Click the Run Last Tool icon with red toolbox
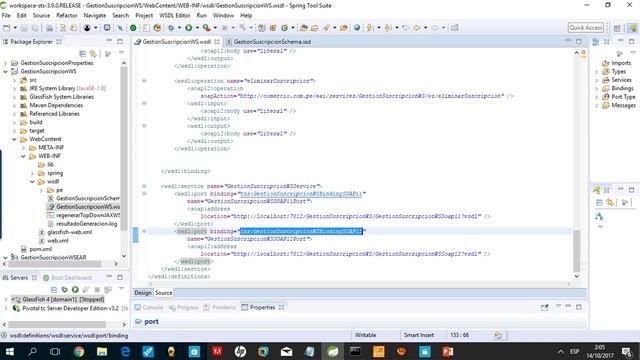640x360 pixels. click(207, 28)
